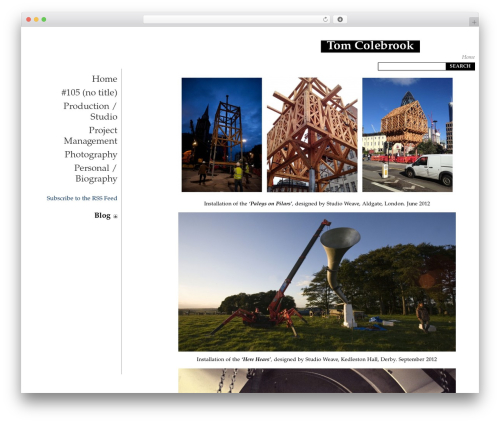
Task: Click the browser reload icon
Action: [325, 19]
